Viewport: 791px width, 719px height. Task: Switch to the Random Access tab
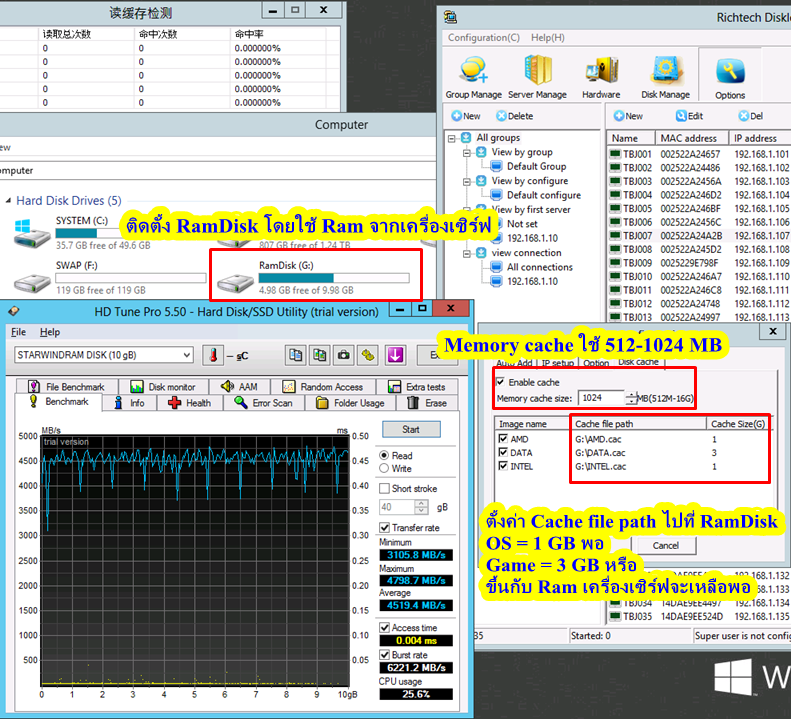point(323,387)
